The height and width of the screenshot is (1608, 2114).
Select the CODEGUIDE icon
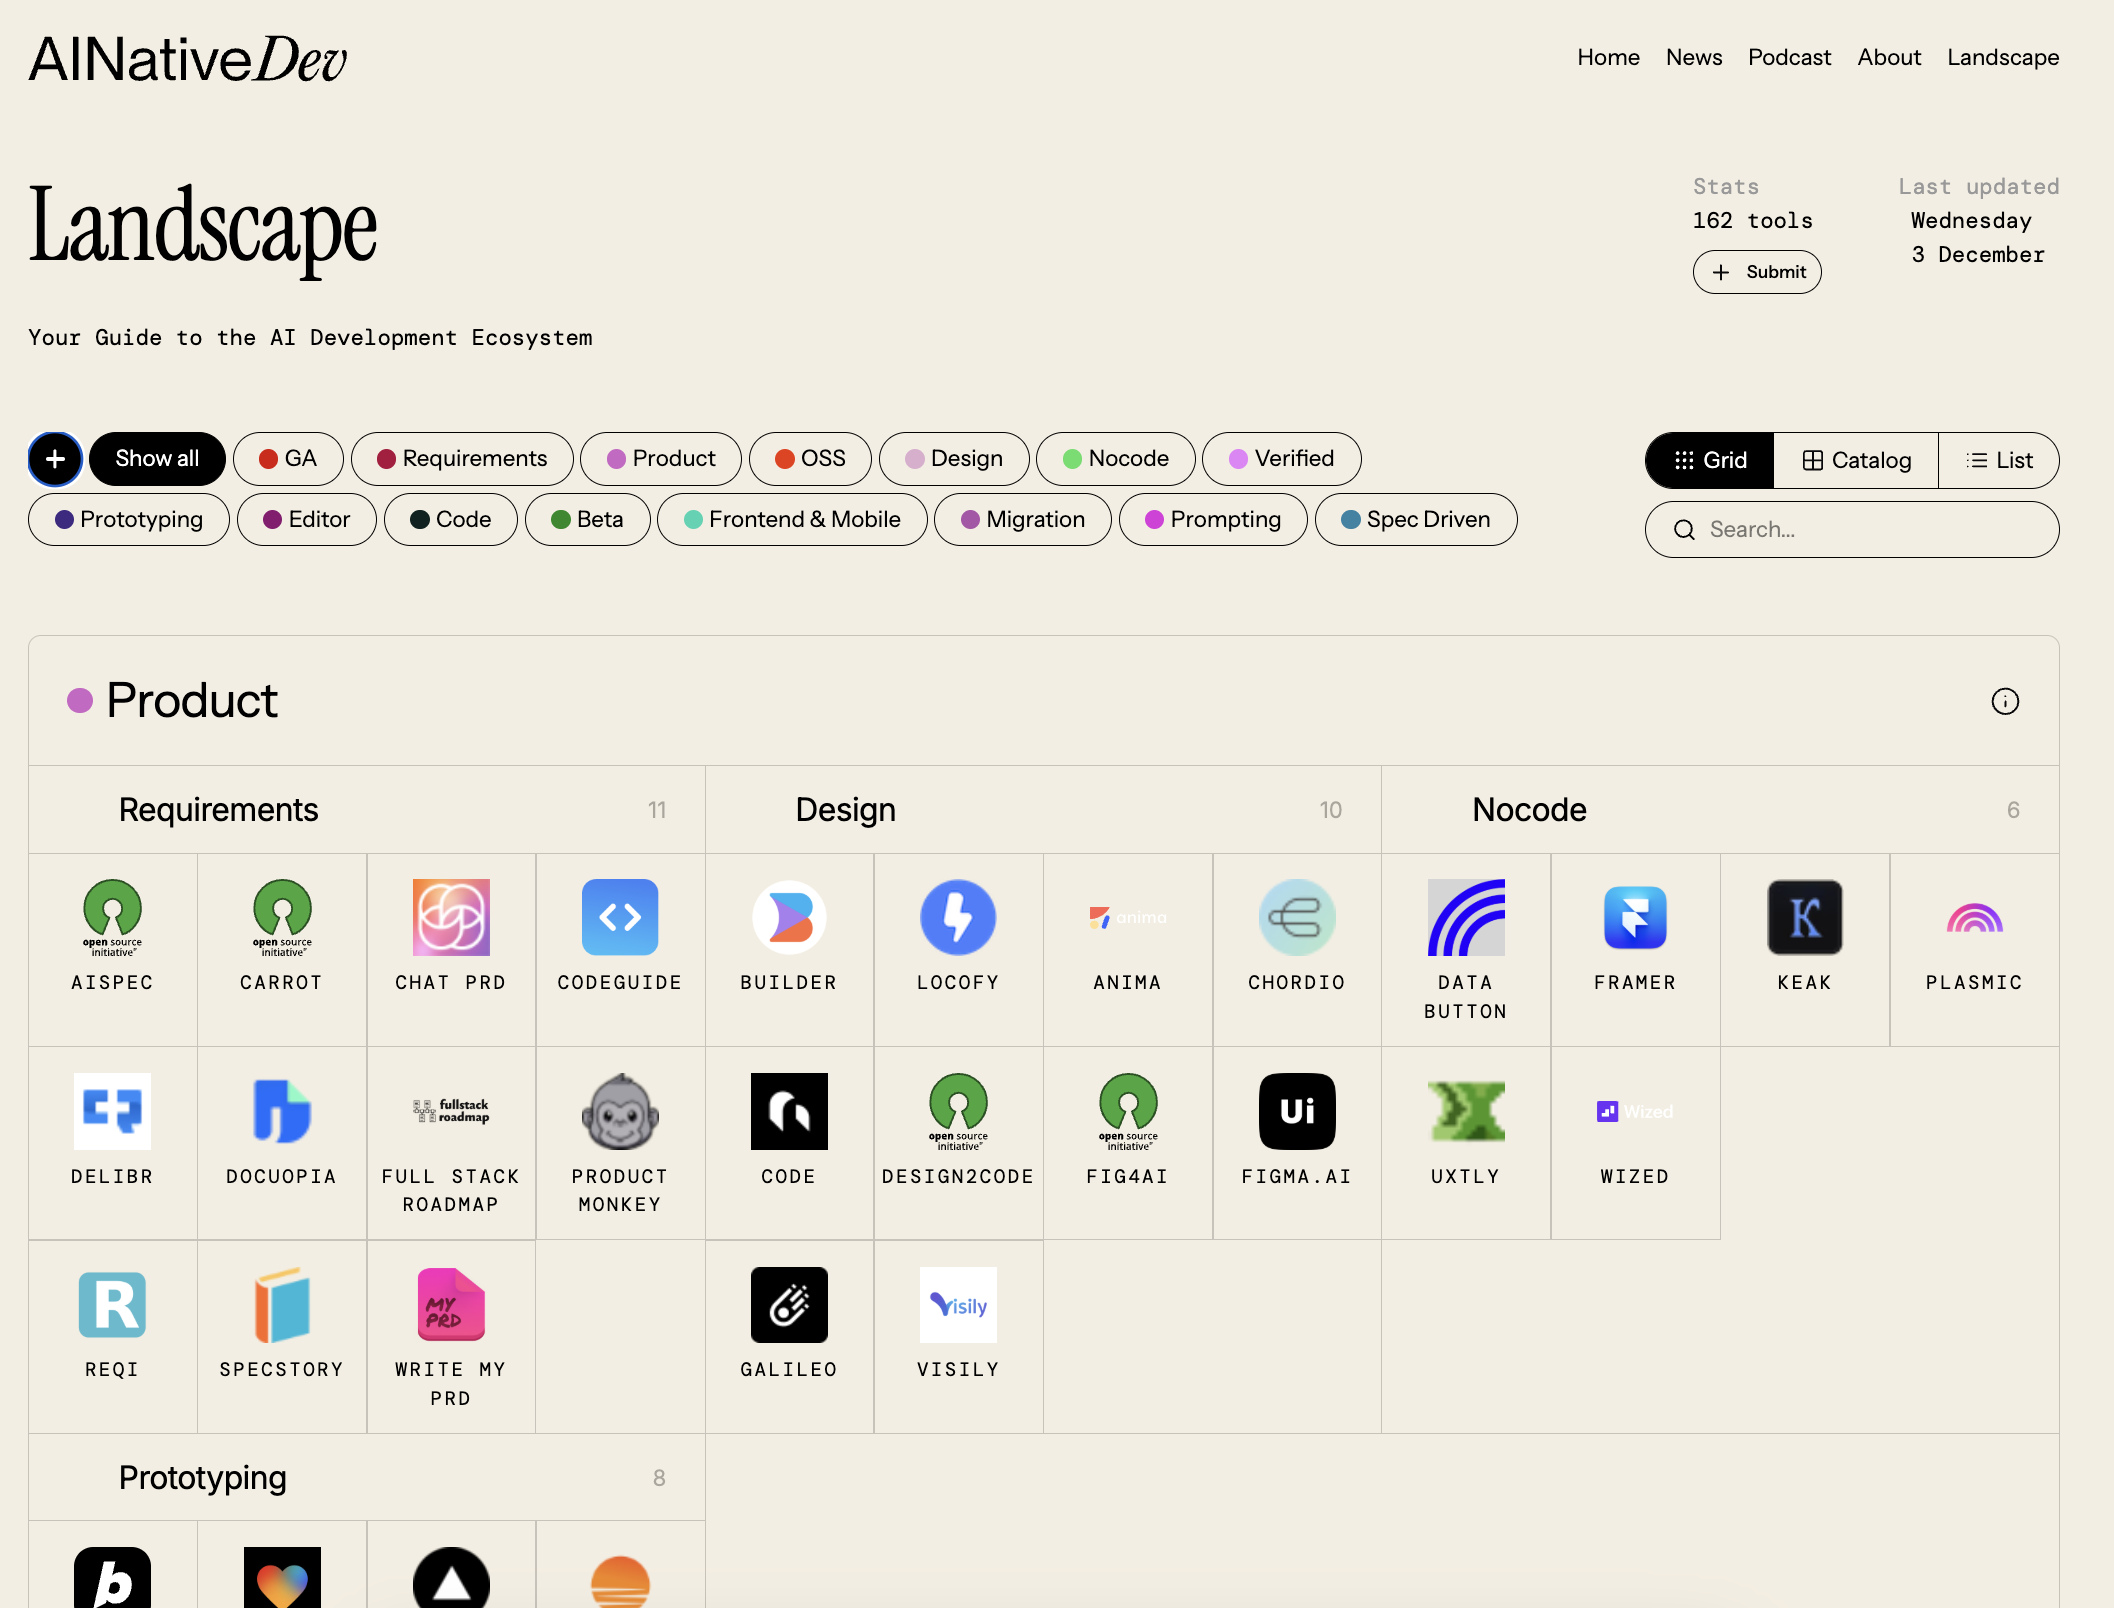pyautogui.click(x=620, y=917)
